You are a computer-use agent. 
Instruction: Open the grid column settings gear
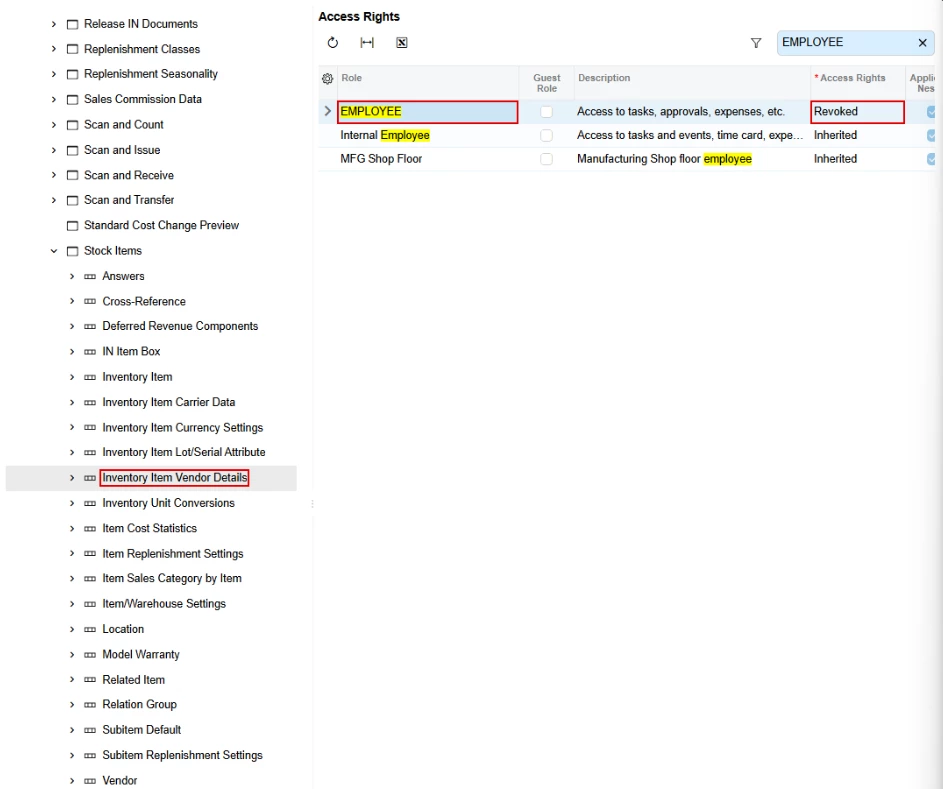327,78
